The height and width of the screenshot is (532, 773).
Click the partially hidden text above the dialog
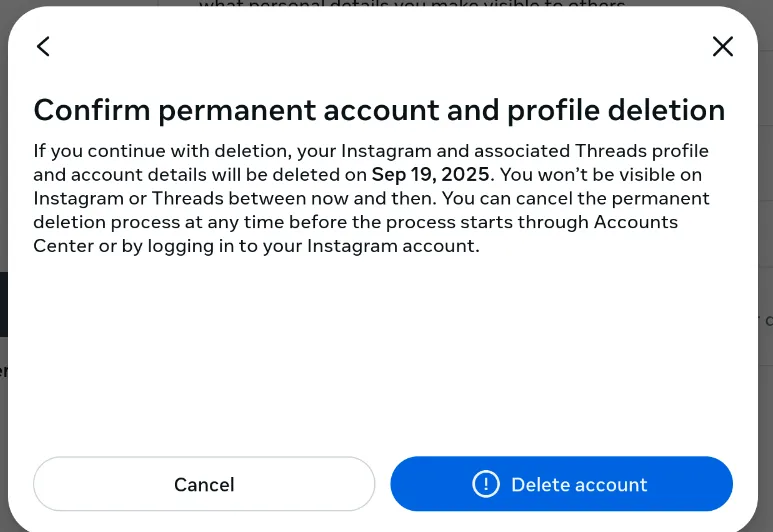pyautogui.click(x=412, y=4)
